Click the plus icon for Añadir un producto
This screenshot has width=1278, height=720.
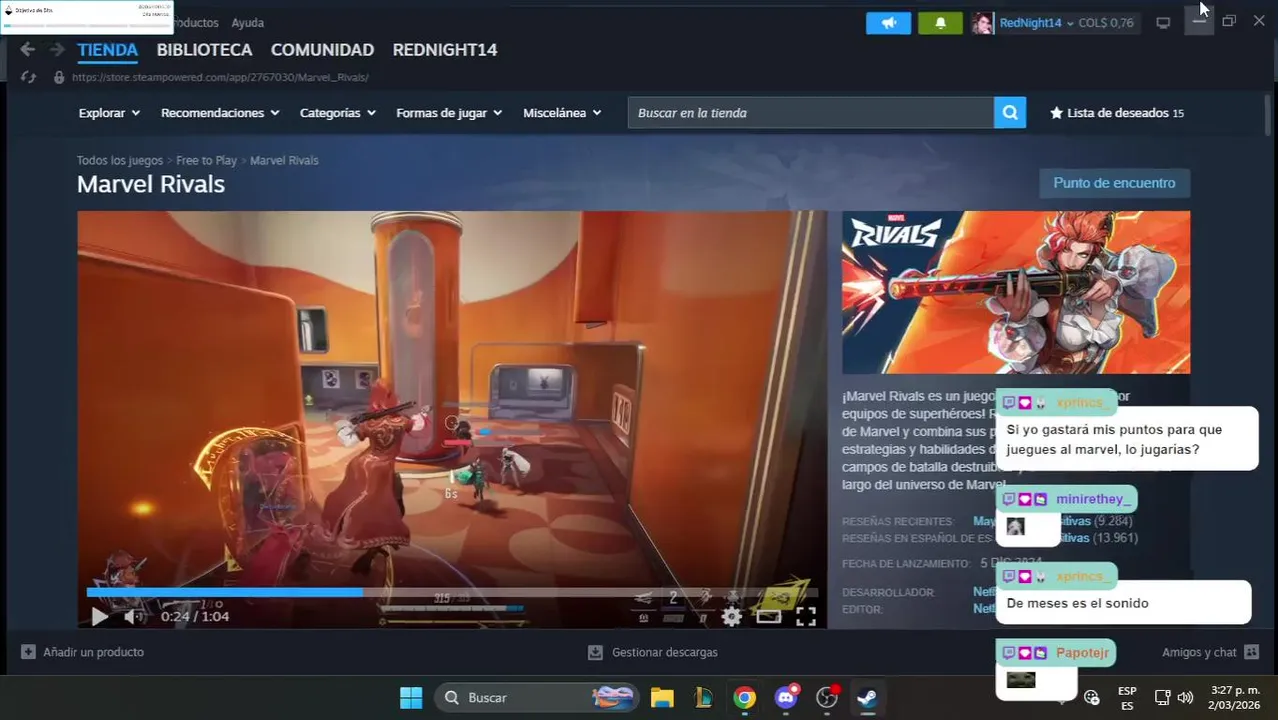[29, 652]
